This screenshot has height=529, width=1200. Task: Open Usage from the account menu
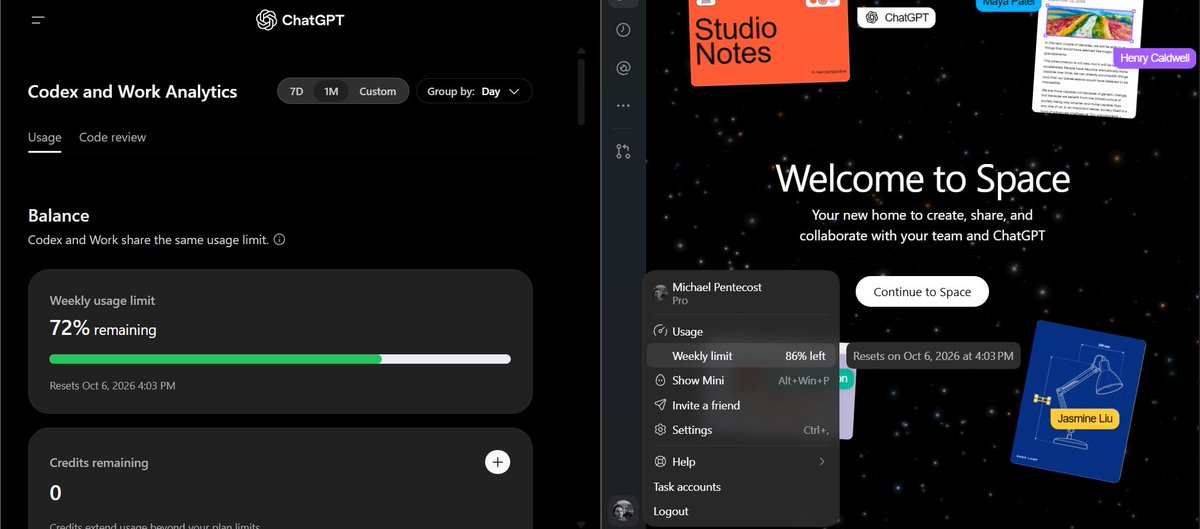click(x=740, y=331)
